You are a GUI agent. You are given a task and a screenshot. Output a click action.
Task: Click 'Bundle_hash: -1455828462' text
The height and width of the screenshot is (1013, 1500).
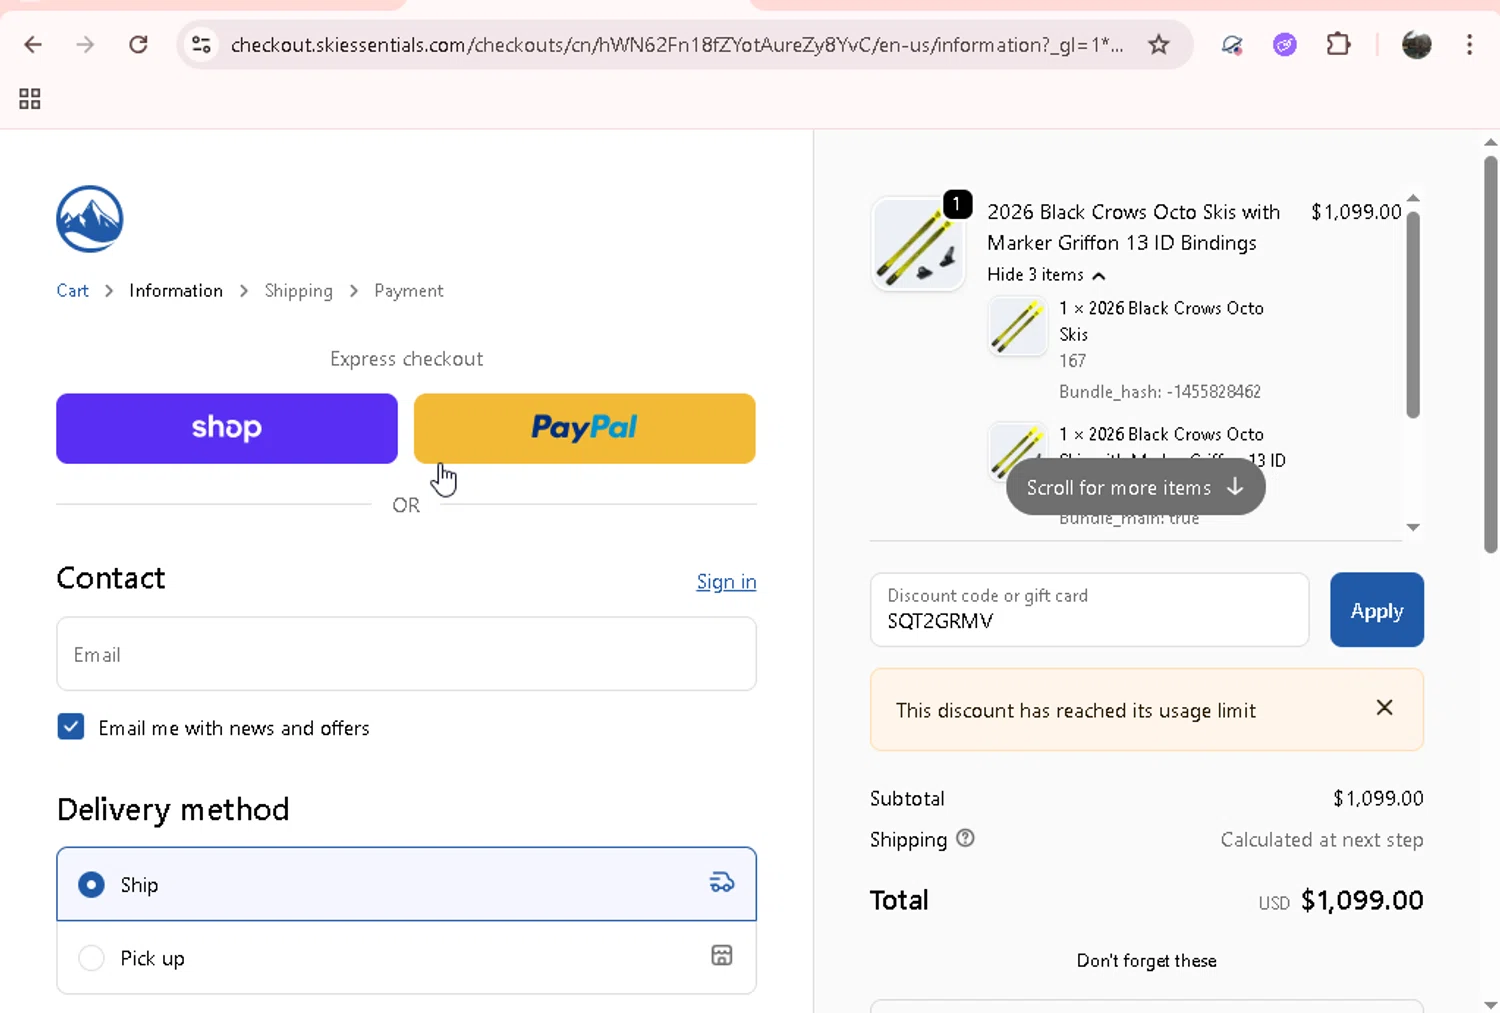1160,392
